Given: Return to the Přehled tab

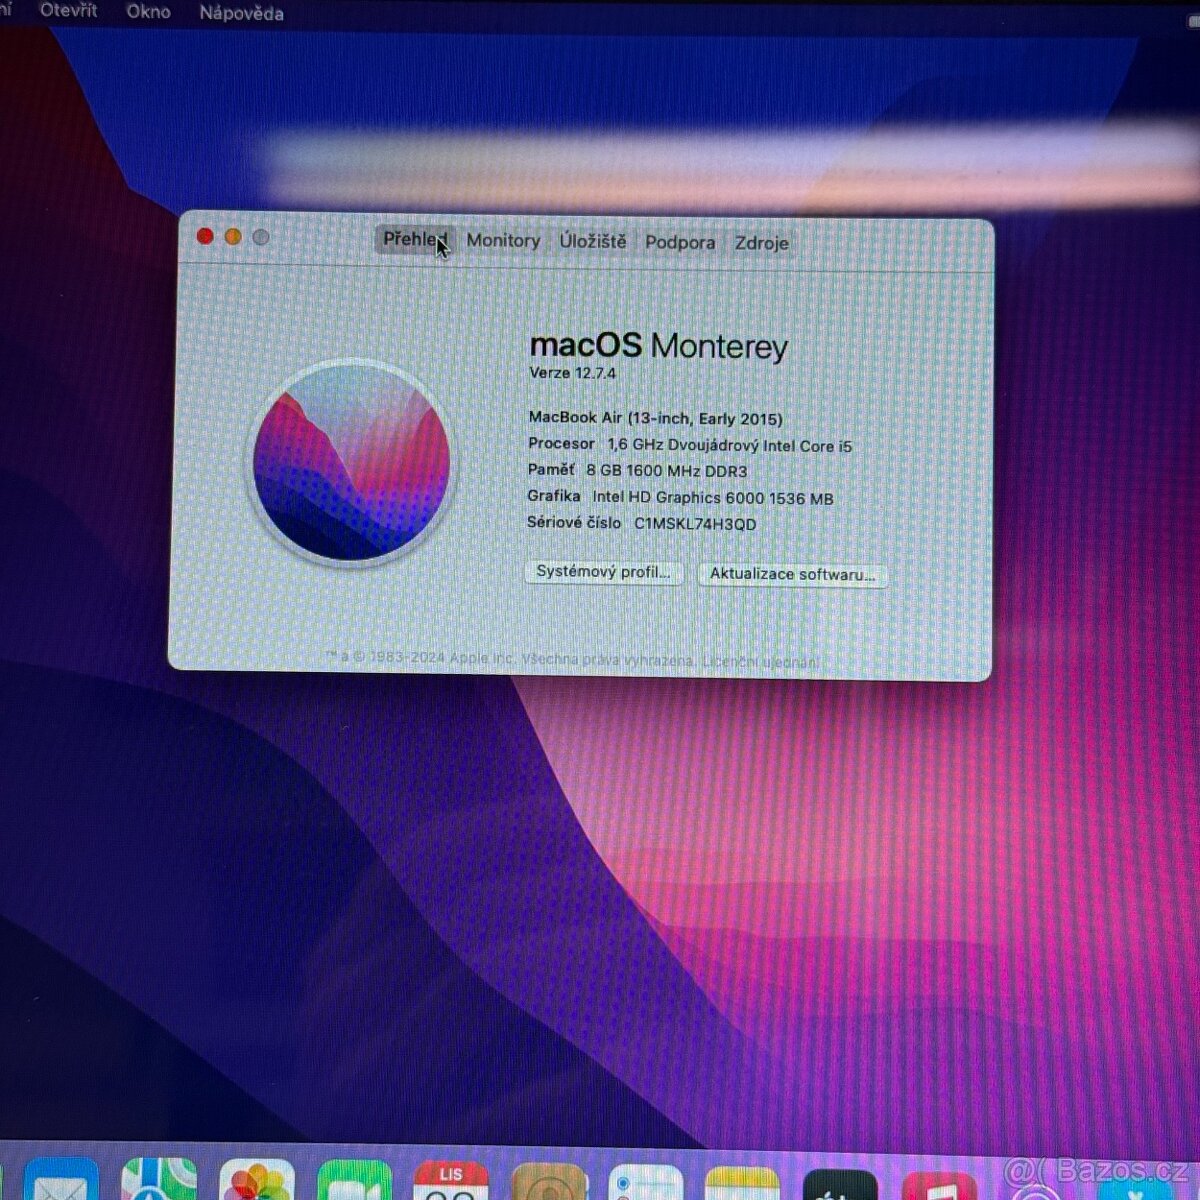Looking at the screenshot, I should pos(412,240).
